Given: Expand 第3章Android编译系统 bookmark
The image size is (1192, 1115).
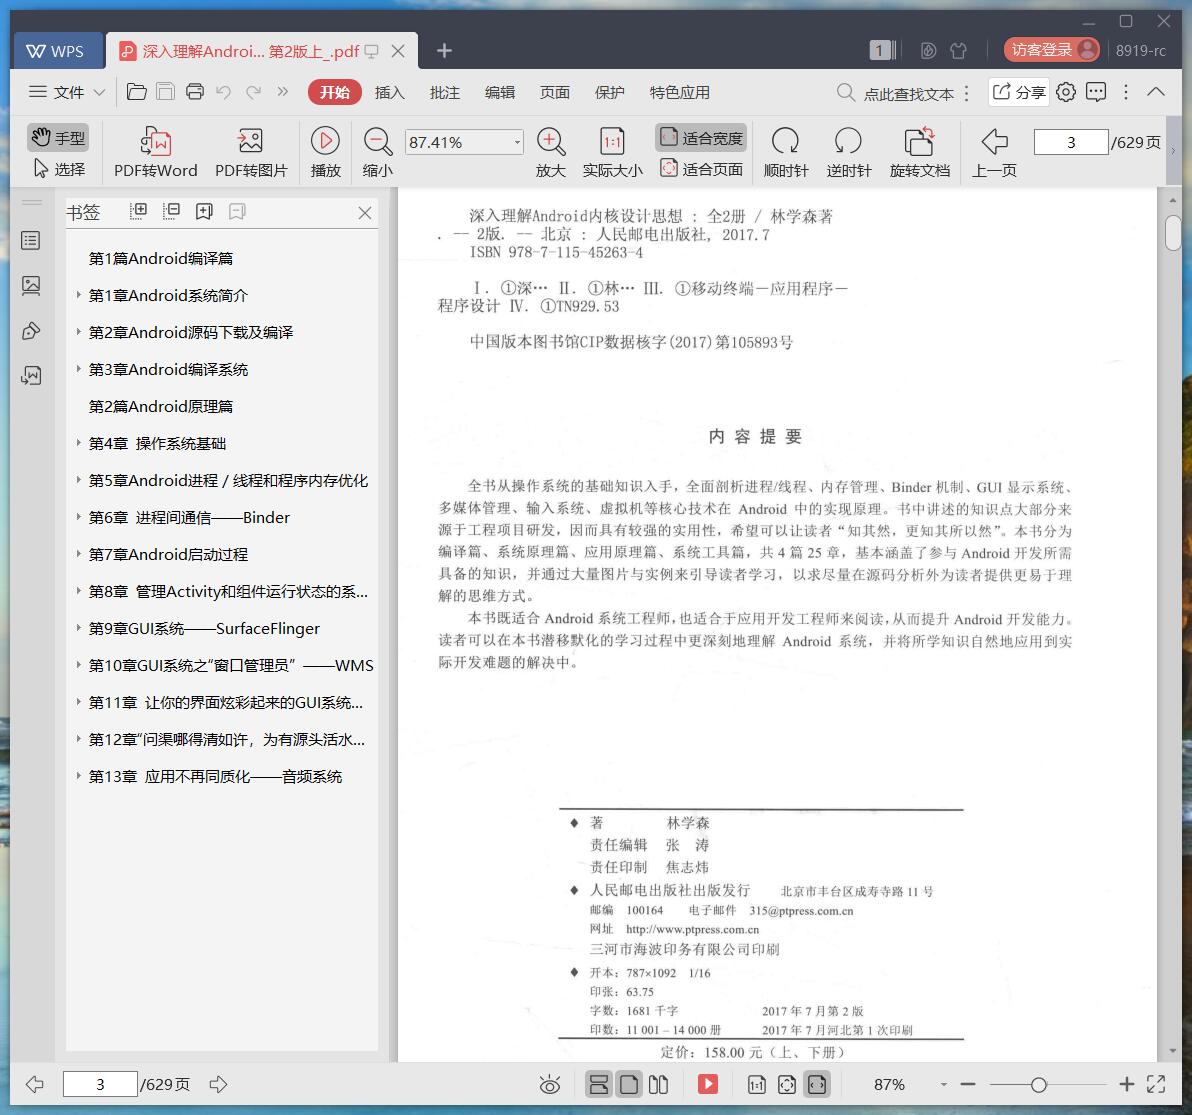Looking at the screenshot, I should click(78, 369).
